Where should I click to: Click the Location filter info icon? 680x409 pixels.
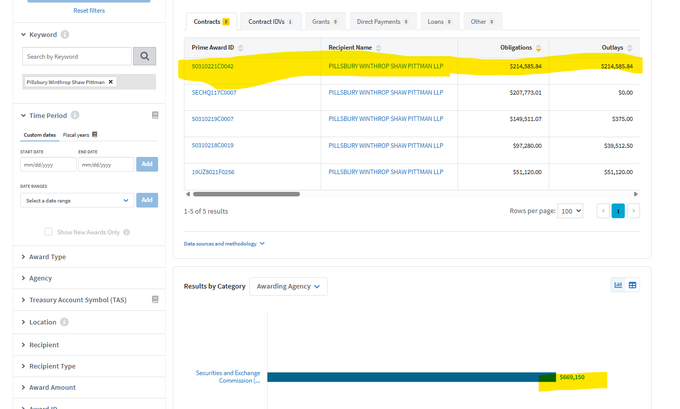[x=65, y=322]
